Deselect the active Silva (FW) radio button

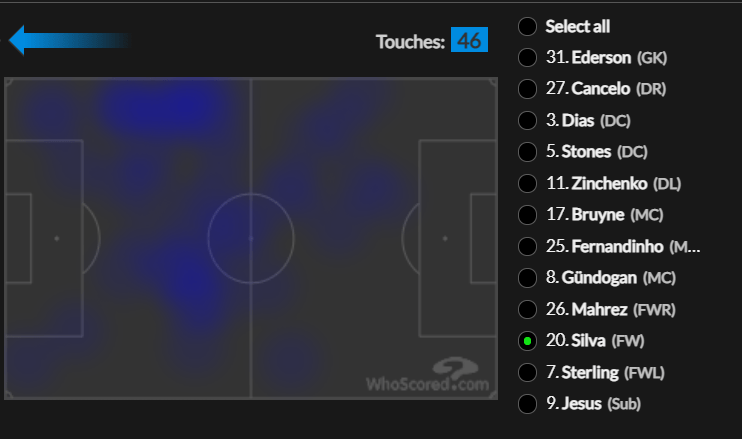(x=527, y=341)
